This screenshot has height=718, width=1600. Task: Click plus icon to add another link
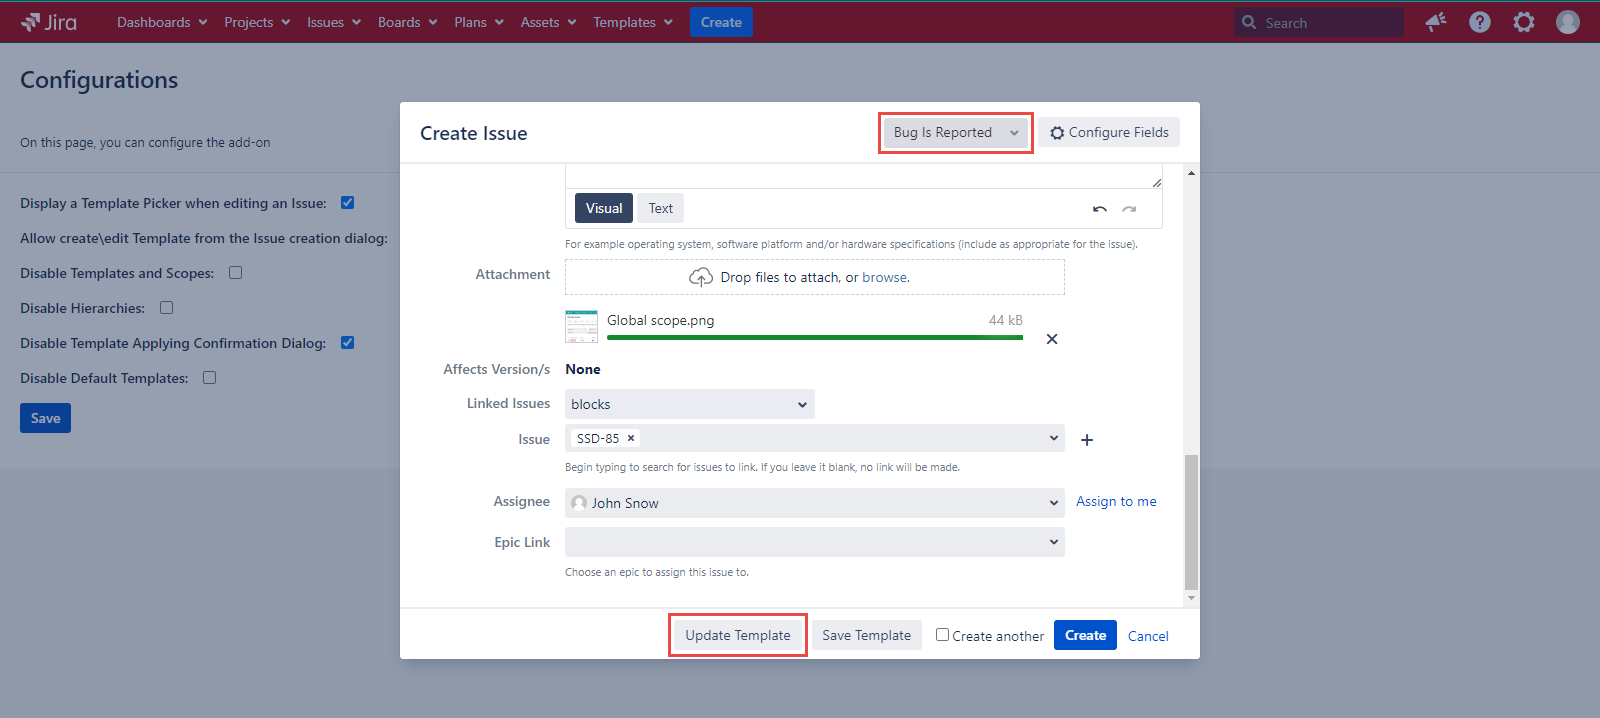pyautogui.click(x=1087, y=440)
